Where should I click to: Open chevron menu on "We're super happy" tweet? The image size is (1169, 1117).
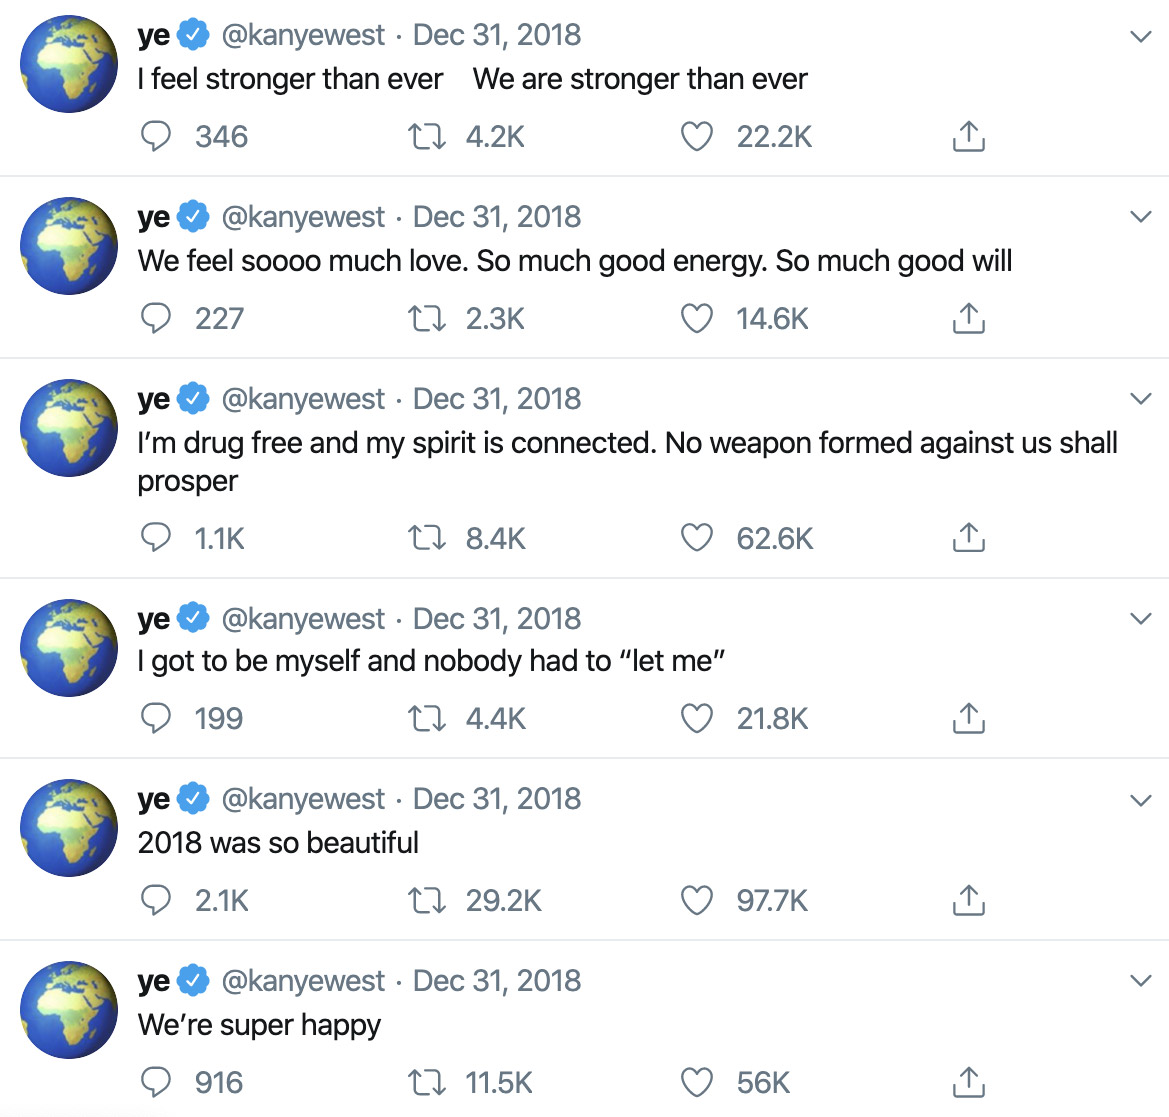(1140, 980)
